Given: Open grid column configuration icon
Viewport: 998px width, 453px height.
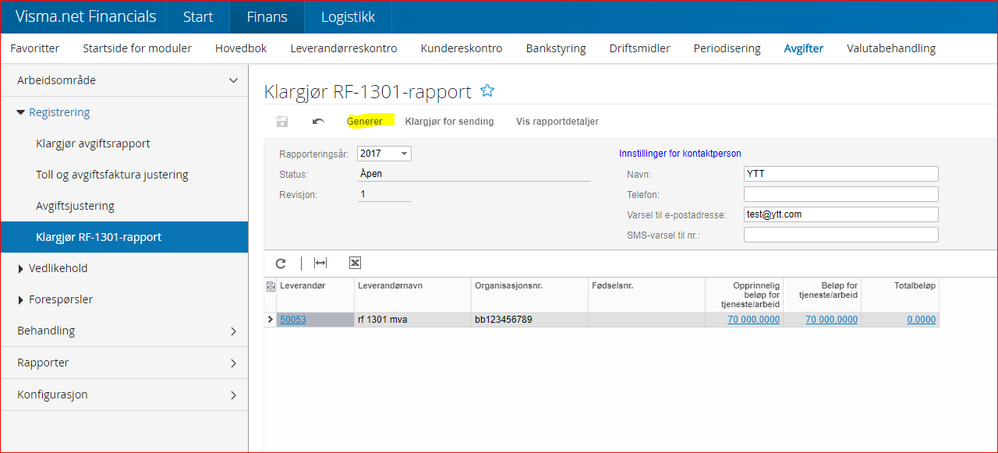Looking at the screenshot, I should 270,286.
